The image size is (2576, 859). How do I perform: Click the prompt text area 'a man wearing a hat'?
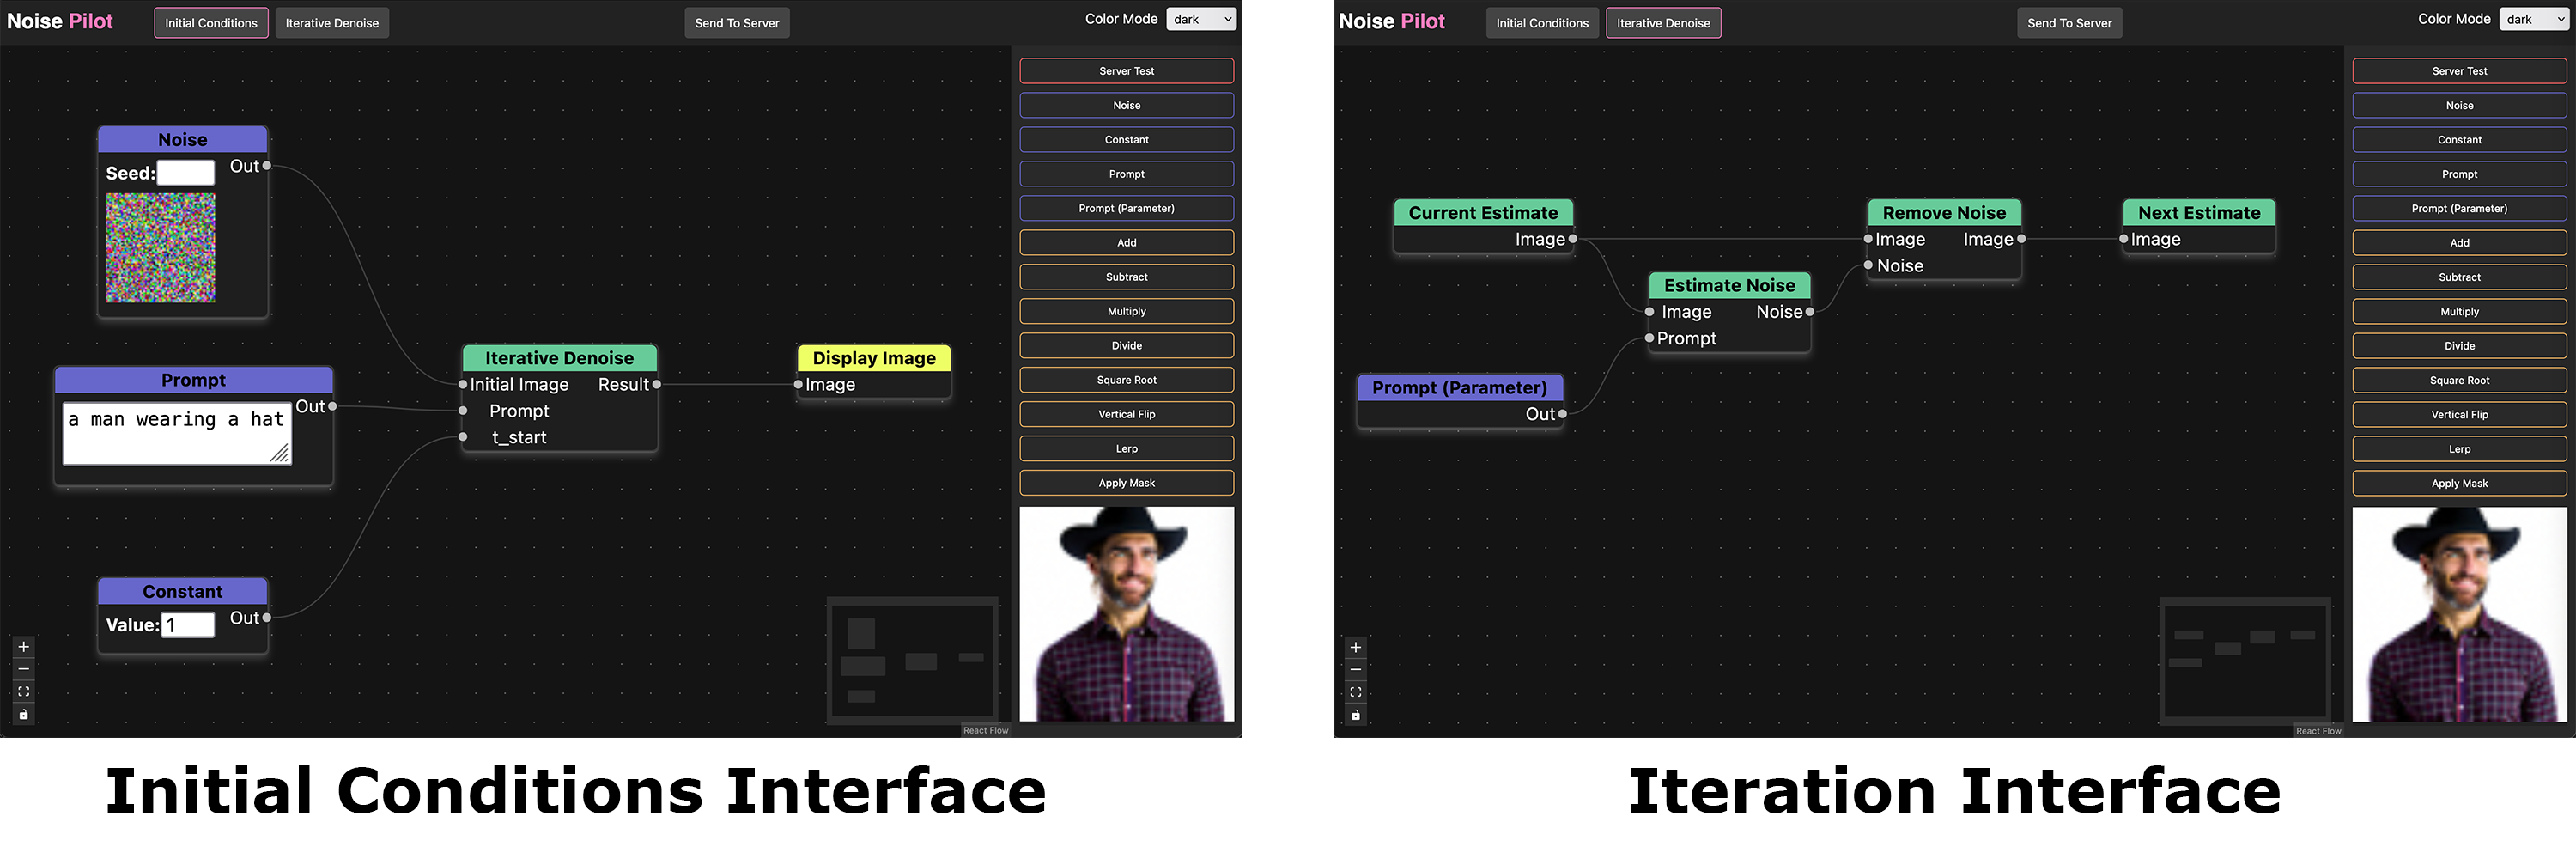pyautogui.click(x=176, y=433)
